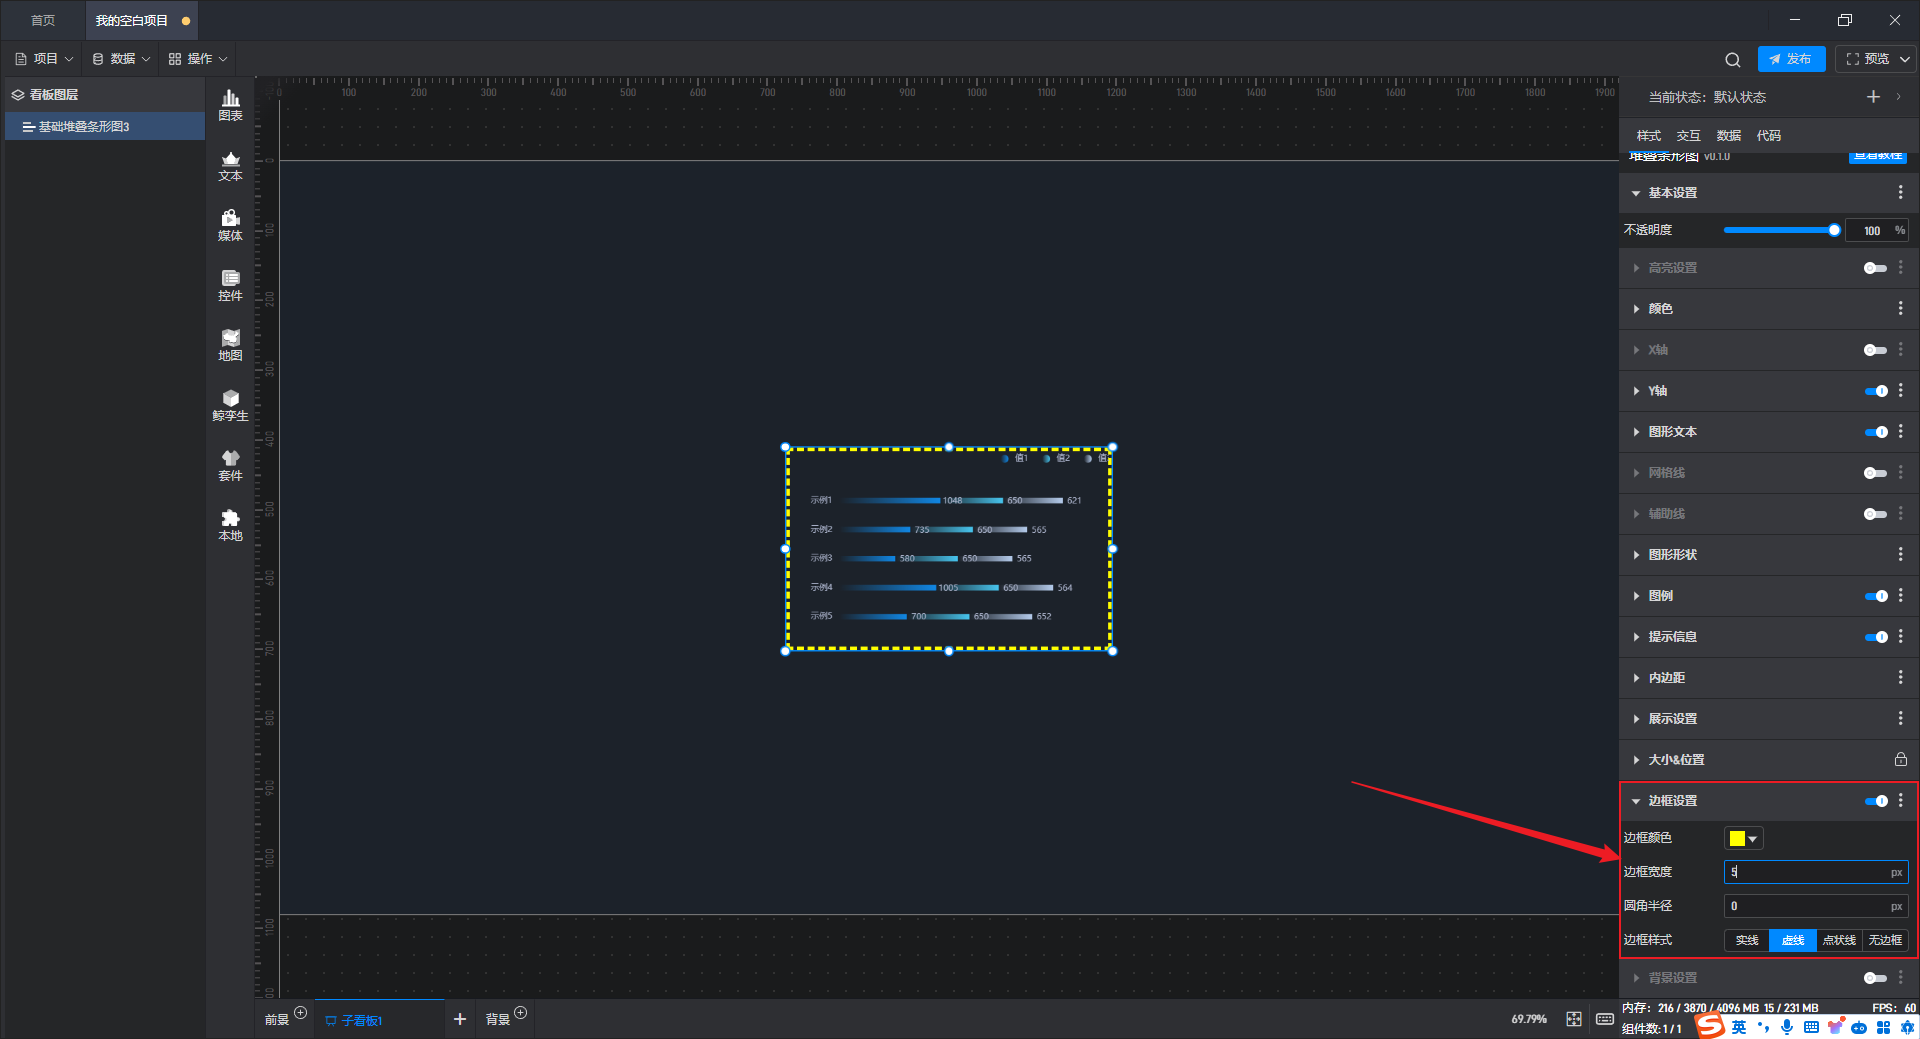The height and width of the screenshot is (1039, 1920).
Task: Open the 本地 local components panel
Action: [230, 525]
